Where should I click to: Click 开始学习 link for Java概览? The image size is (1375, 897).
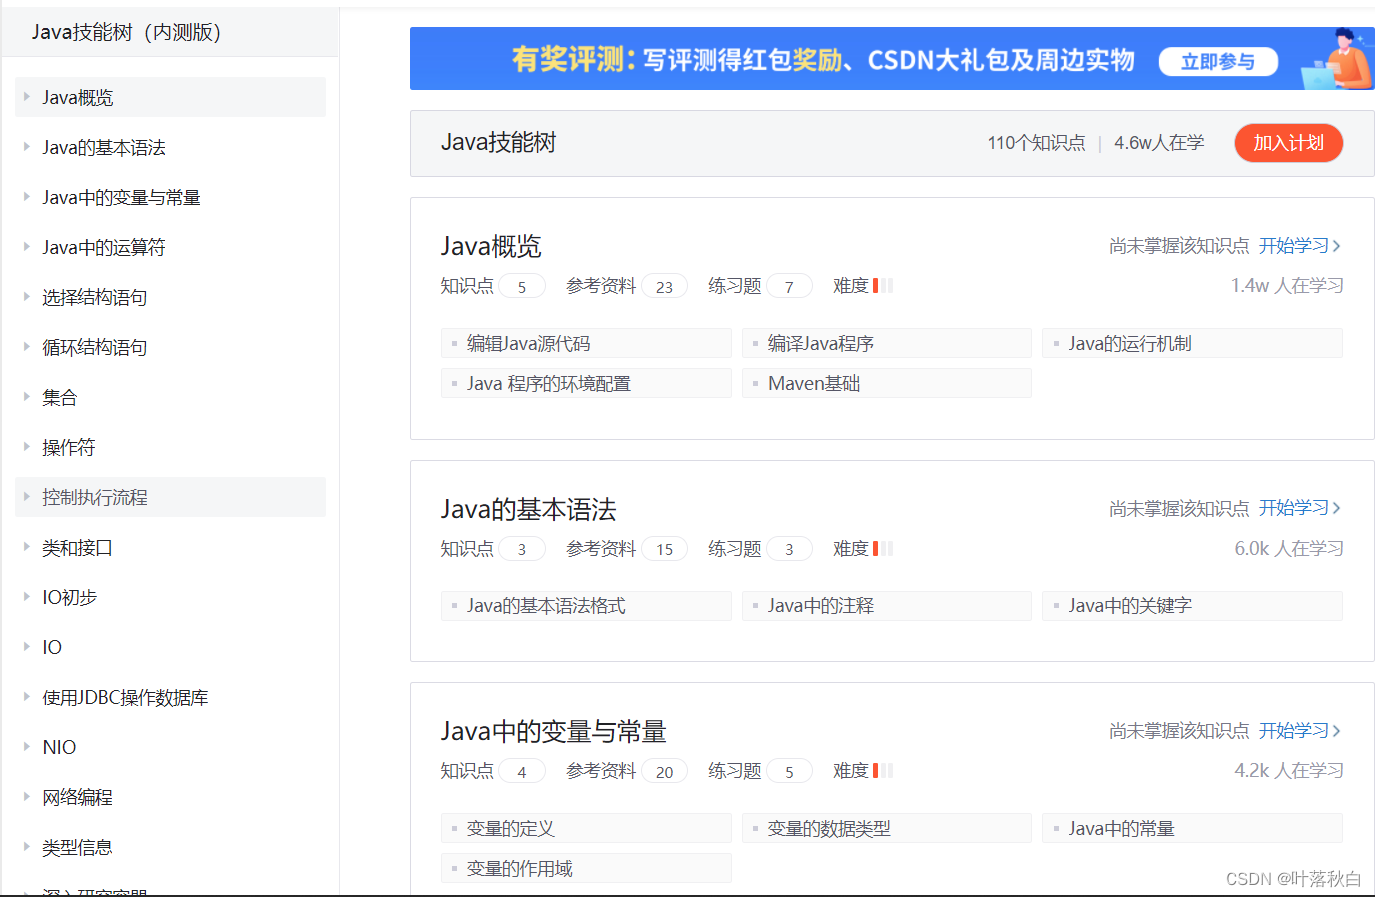[1299, 245]
